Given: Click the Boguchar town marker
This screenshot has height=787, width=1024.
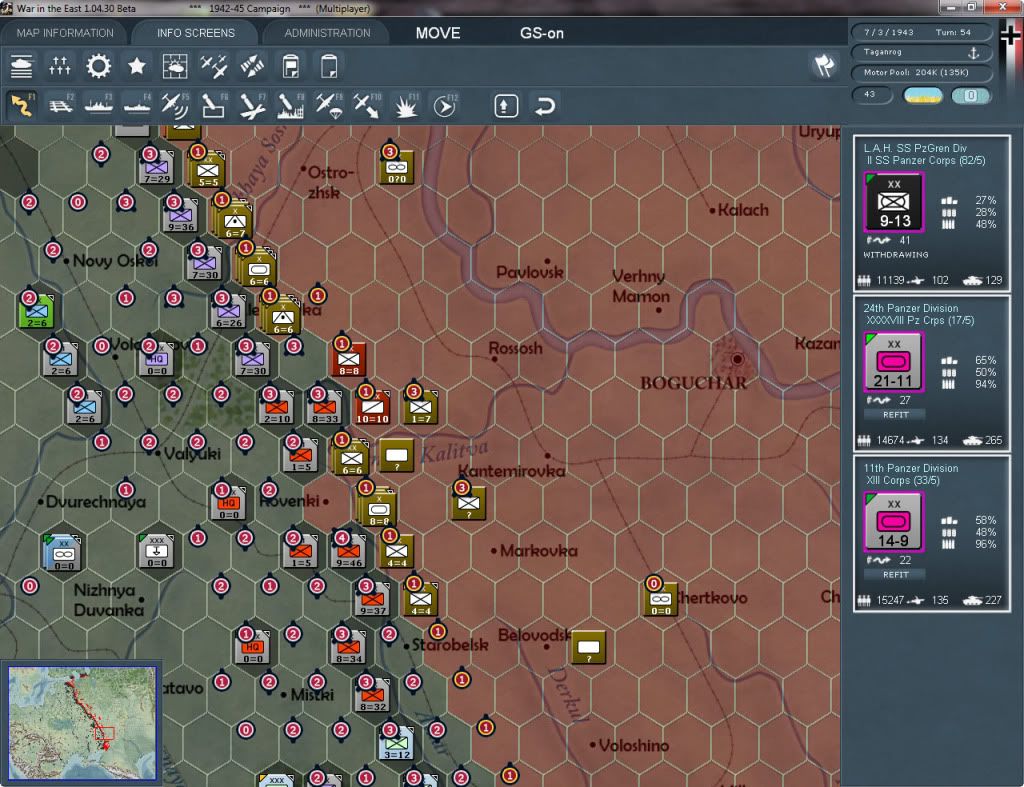Looking at the screenshot, I should [737, 359].
